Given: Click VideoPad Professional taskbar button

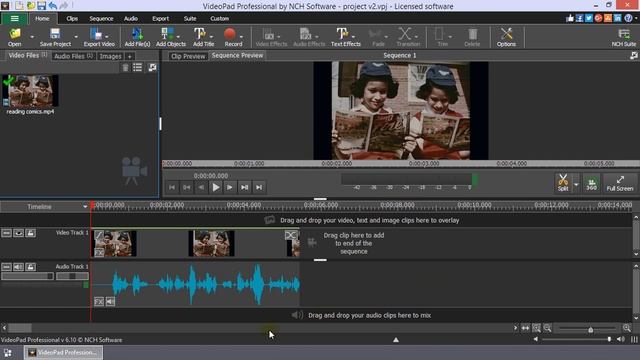Looking at the screenshot, I should click(x=63, y=353).
